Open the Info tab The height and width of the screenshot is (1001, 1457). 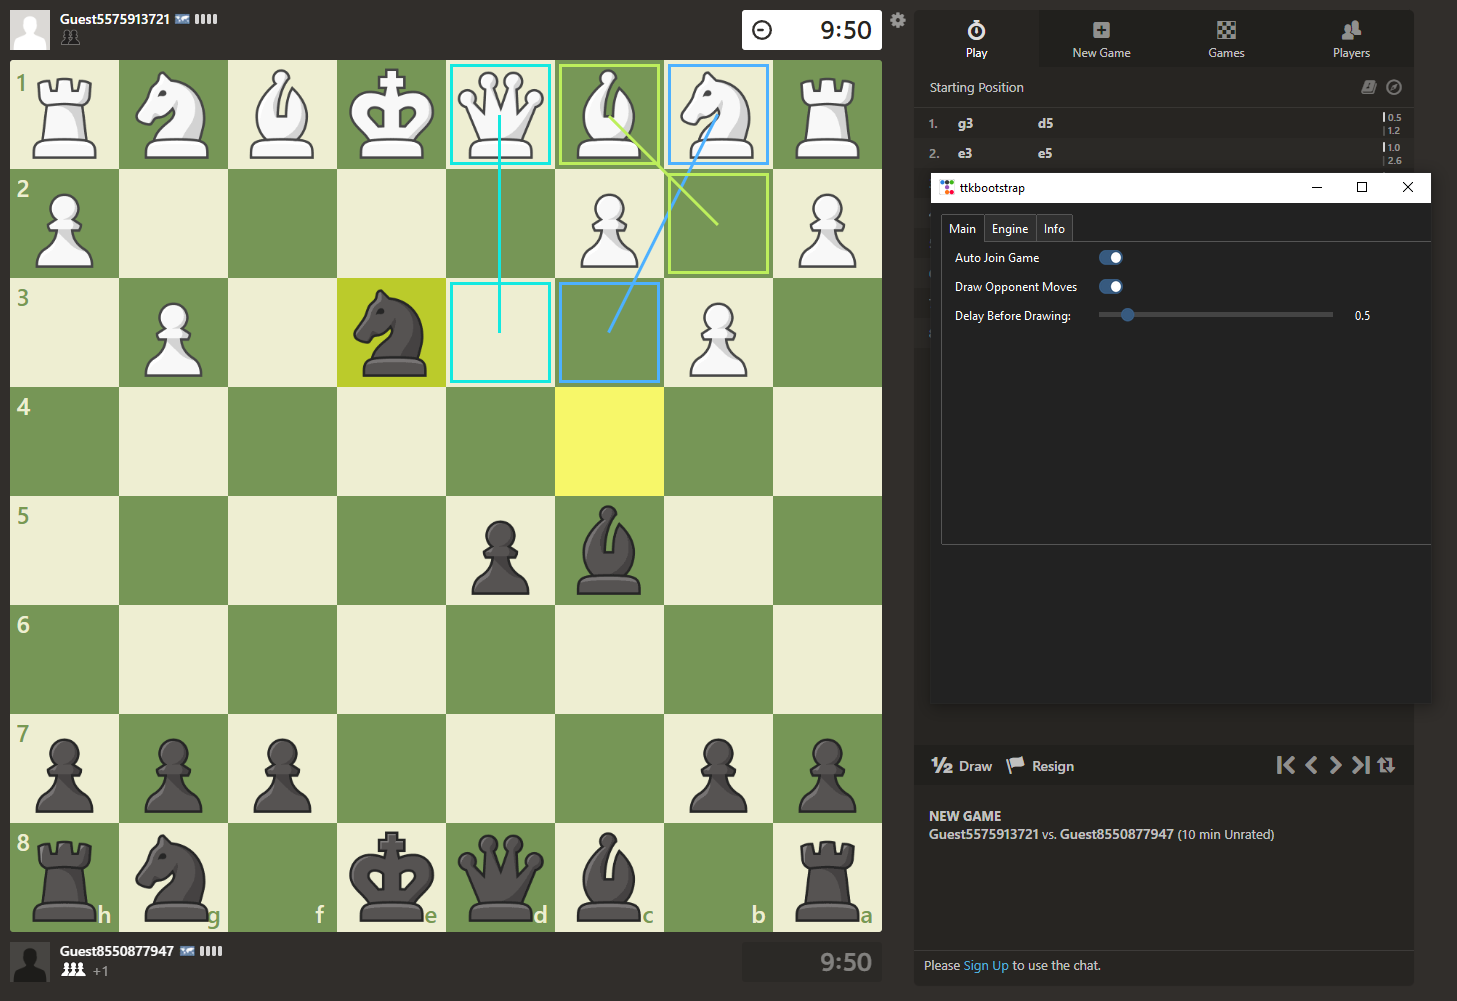coord(1054,229)
